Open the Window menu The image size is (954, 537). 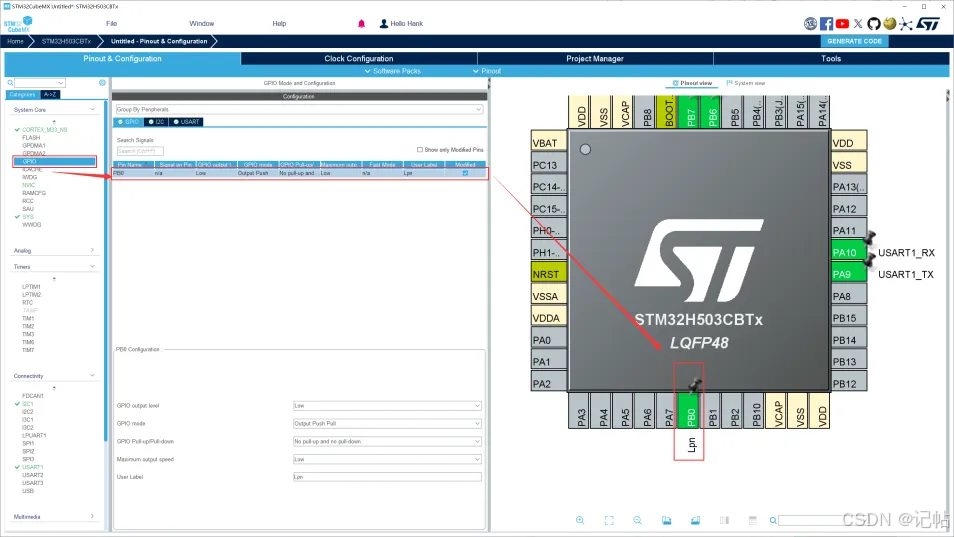201,23
